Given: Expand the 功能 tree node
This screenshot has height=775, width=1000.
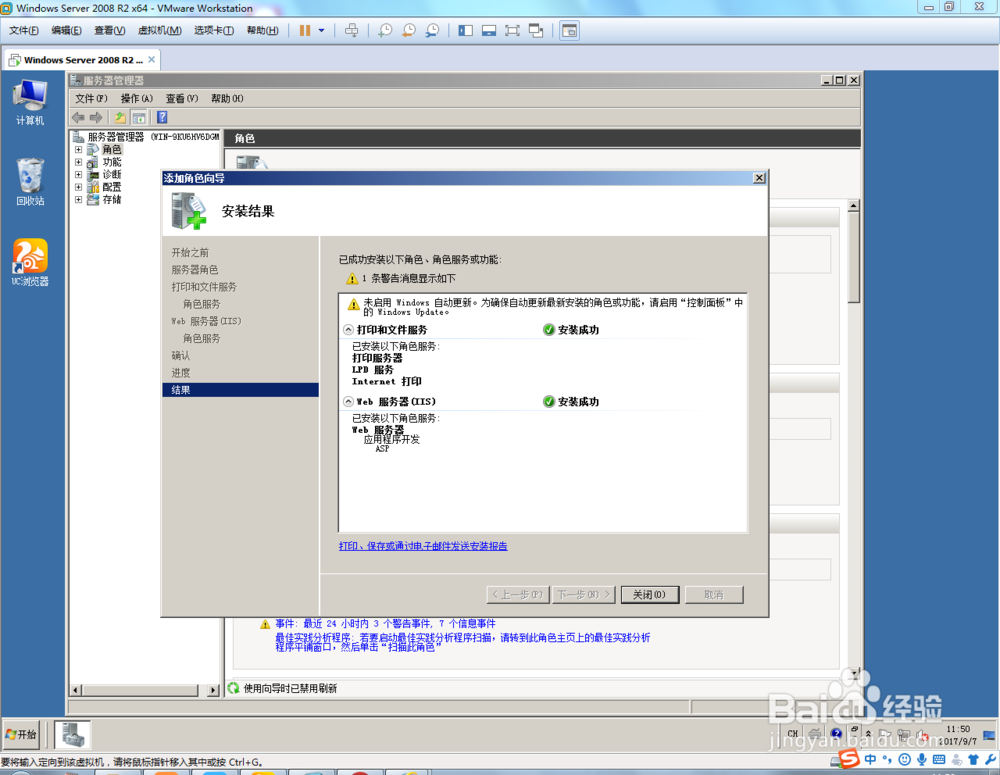Looking at the screenshot, I should click(78, 162).
